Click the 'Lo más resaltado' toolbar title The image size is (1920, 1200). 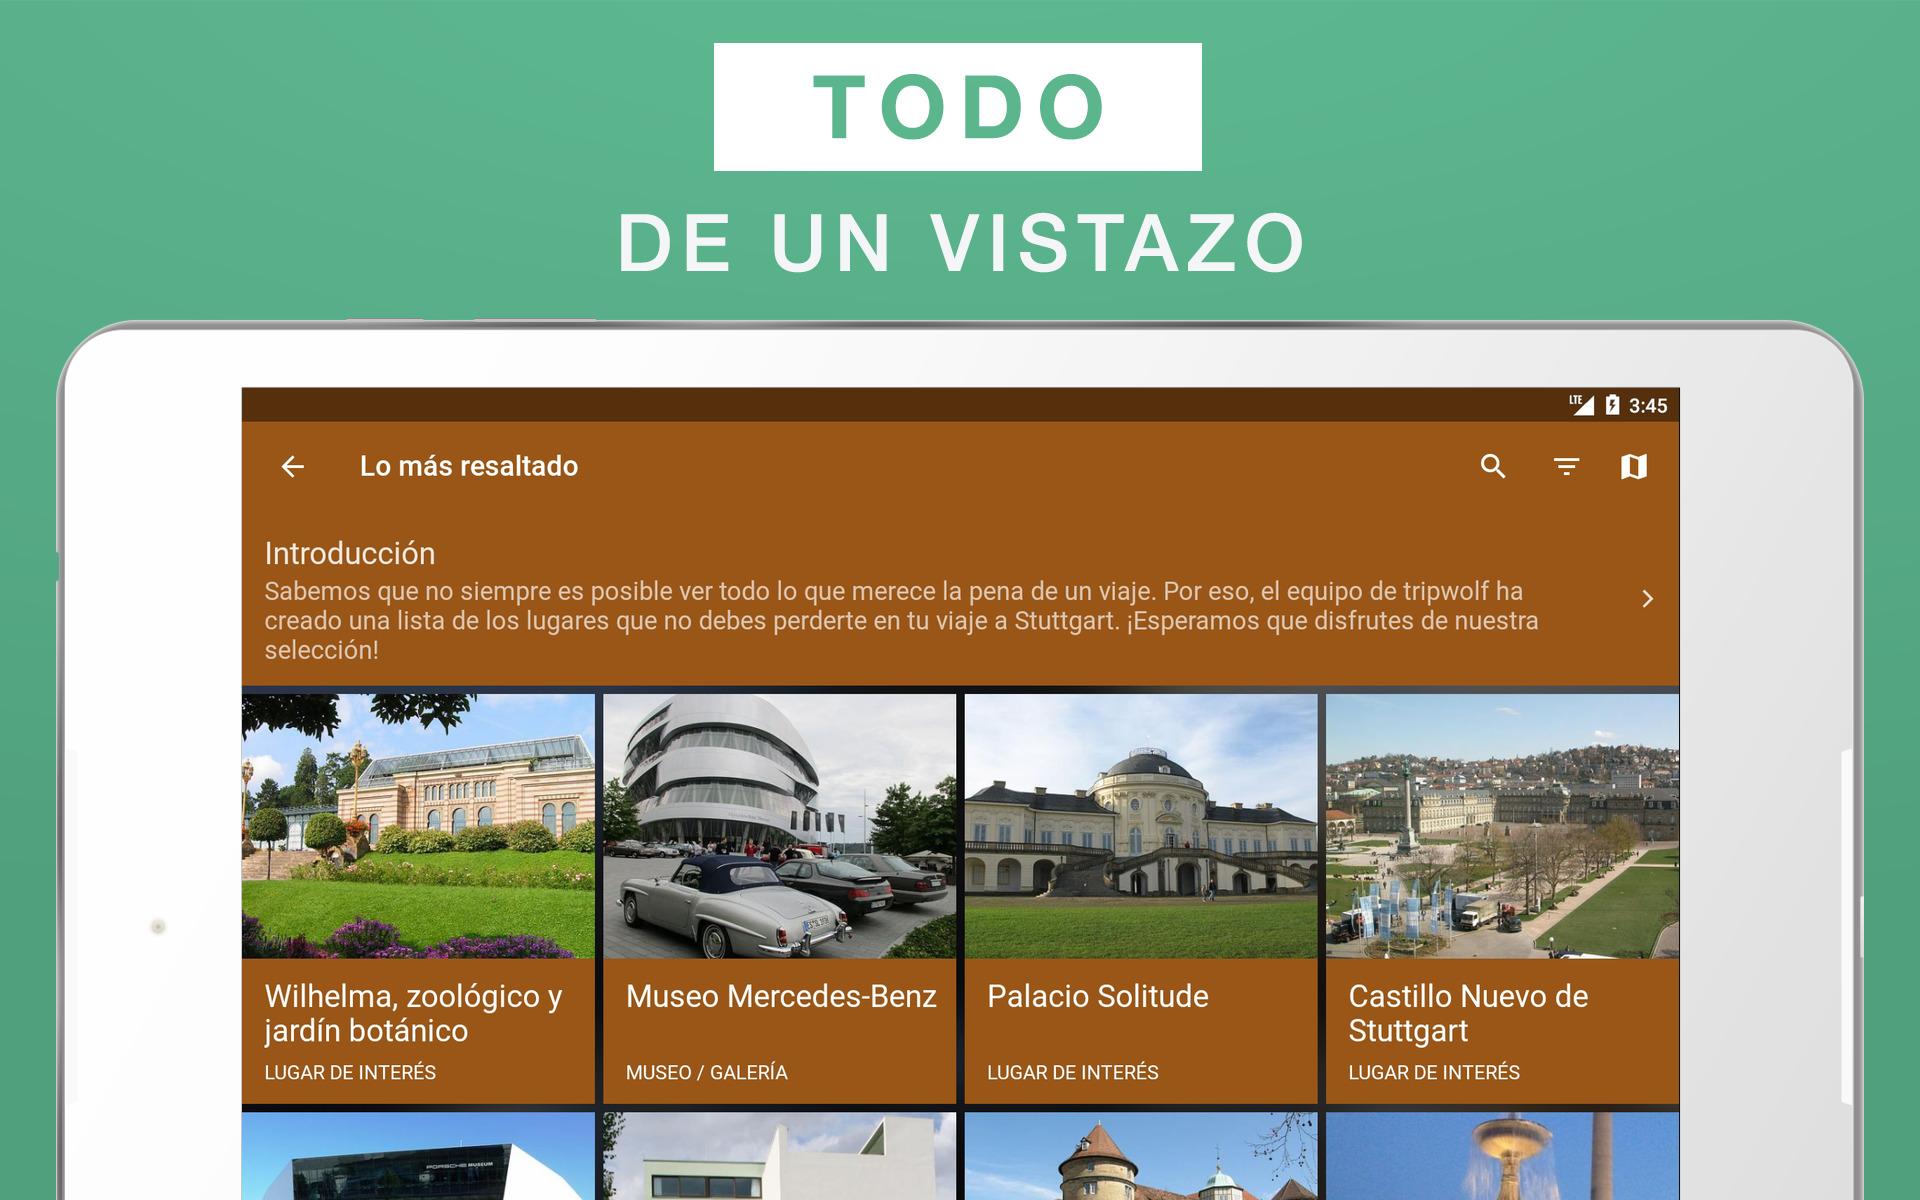click(469, 466)
